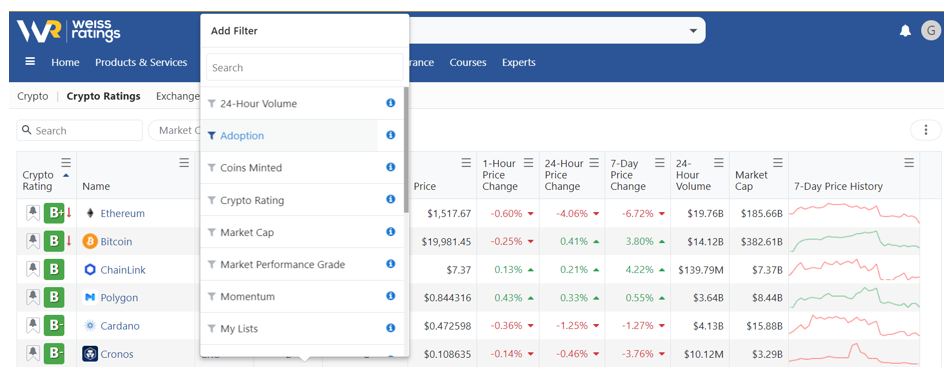Open the hamburger navigation menu
The height and width of the screenshot is (385, 952).
click(x=30, y=61)
